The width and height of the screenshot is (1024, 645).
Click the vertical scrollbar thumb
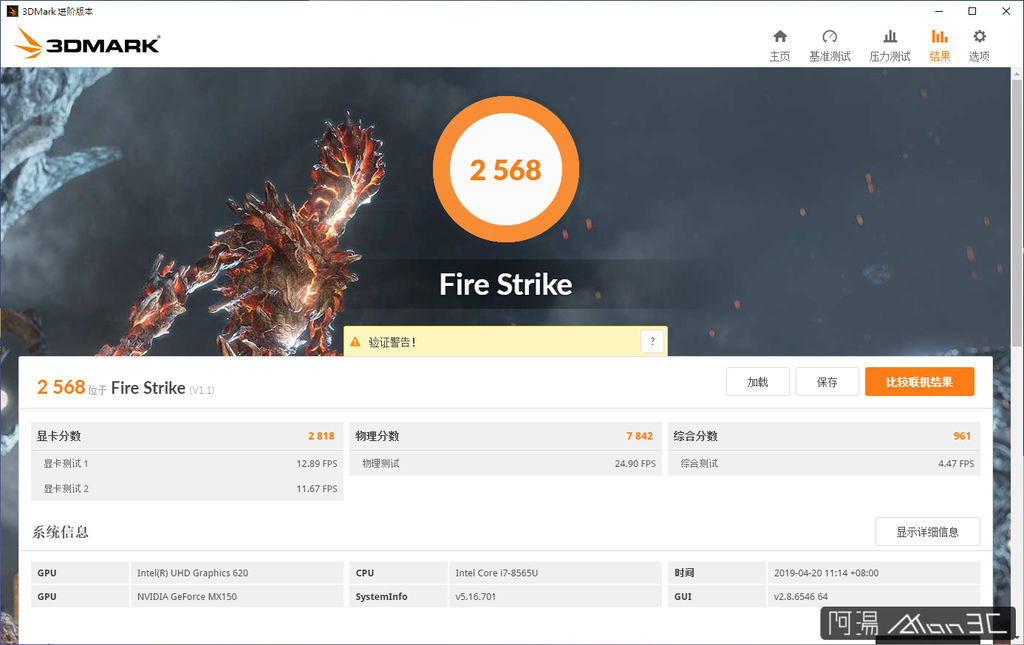[1017, 215]
